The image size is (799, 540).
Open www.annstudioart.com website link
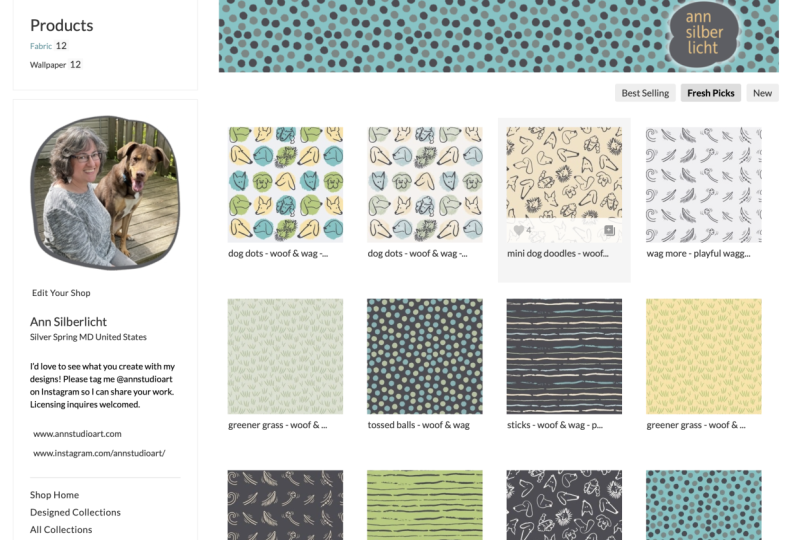point(77,434)
